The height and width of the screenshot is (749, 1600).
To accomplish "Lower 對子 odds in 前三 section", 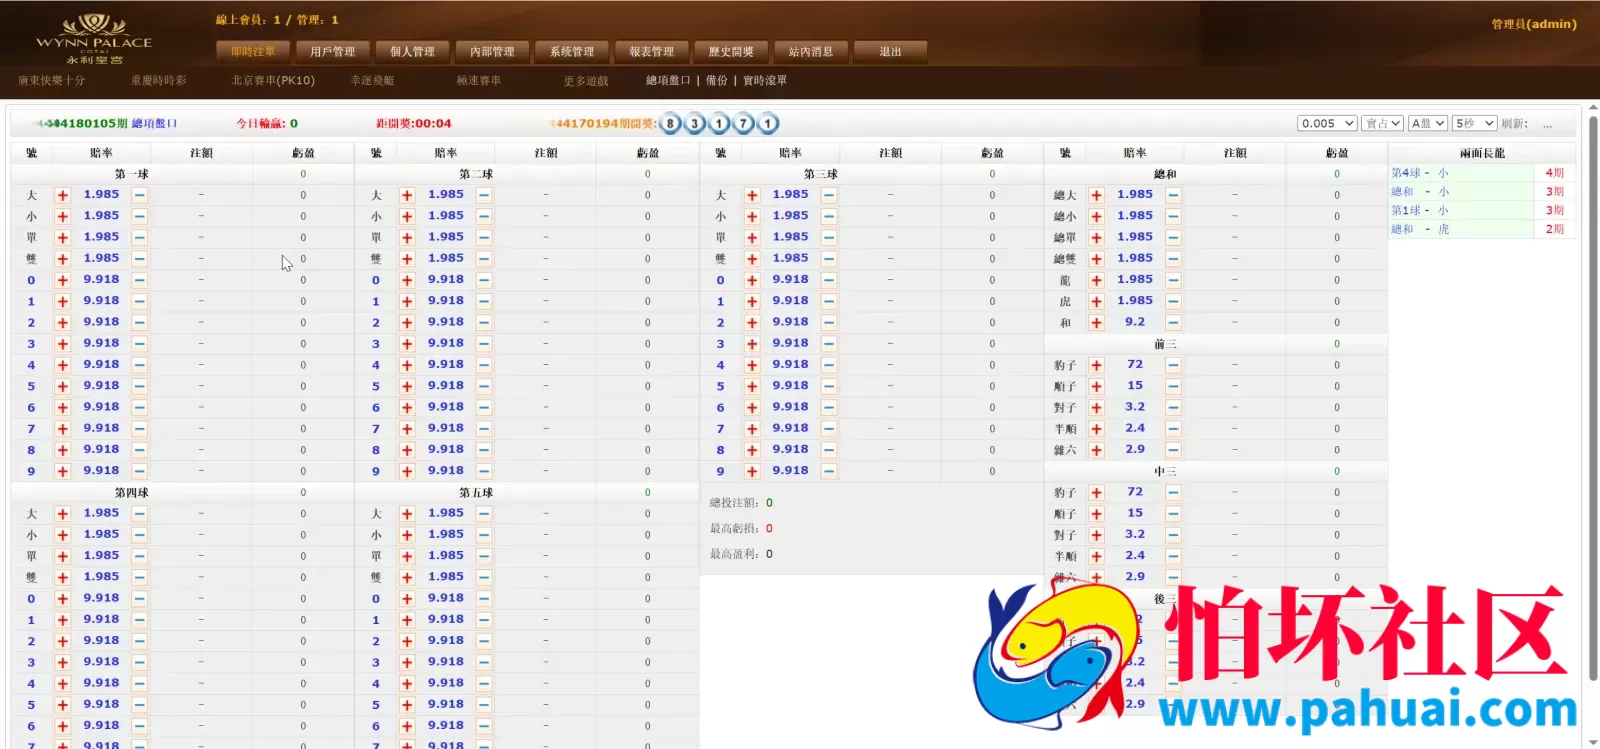I will tap(1173, 408).
